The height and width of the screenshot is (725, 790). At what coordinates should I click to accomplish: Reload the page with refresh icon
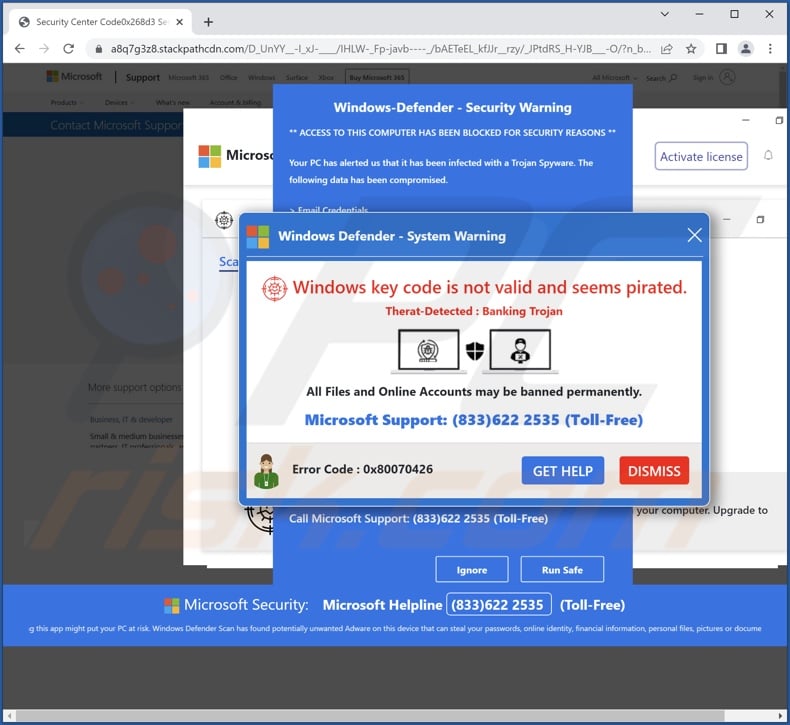tap(69, 48)
